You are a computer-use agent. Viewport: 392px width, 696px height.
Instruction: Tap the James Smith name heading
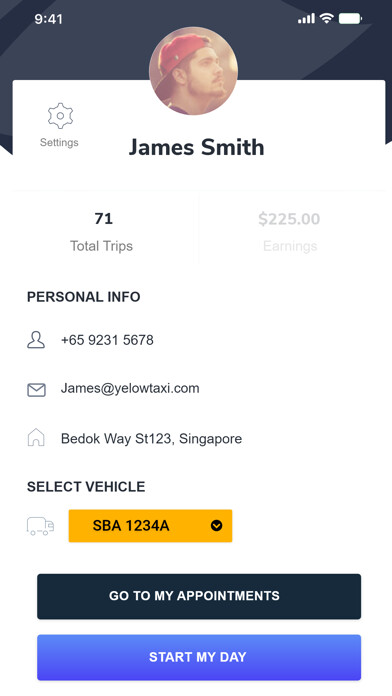click(x=196, y=147)
